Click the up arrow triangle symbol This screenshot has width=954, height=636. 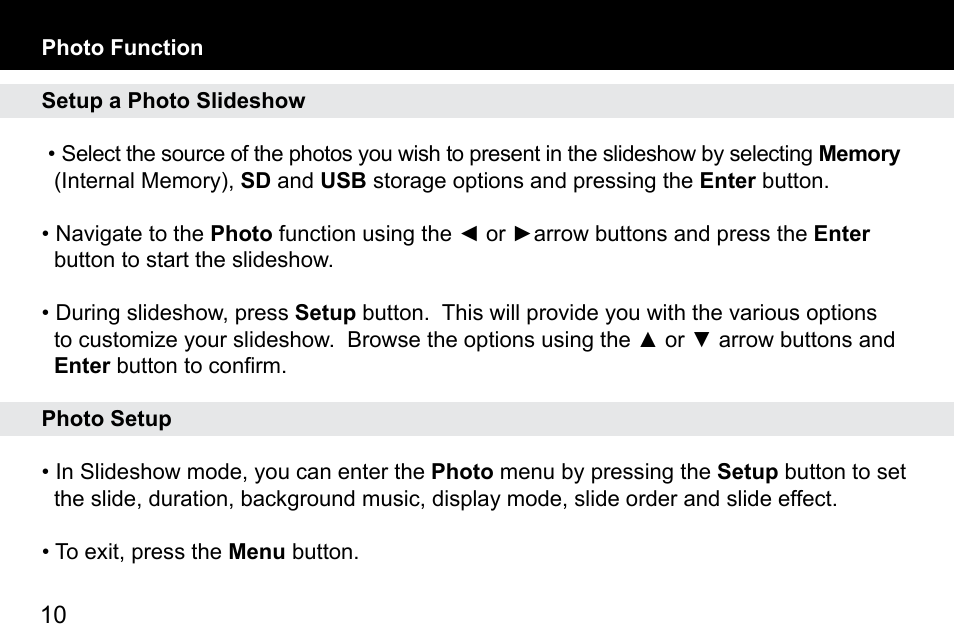click(x=648, y=340)
